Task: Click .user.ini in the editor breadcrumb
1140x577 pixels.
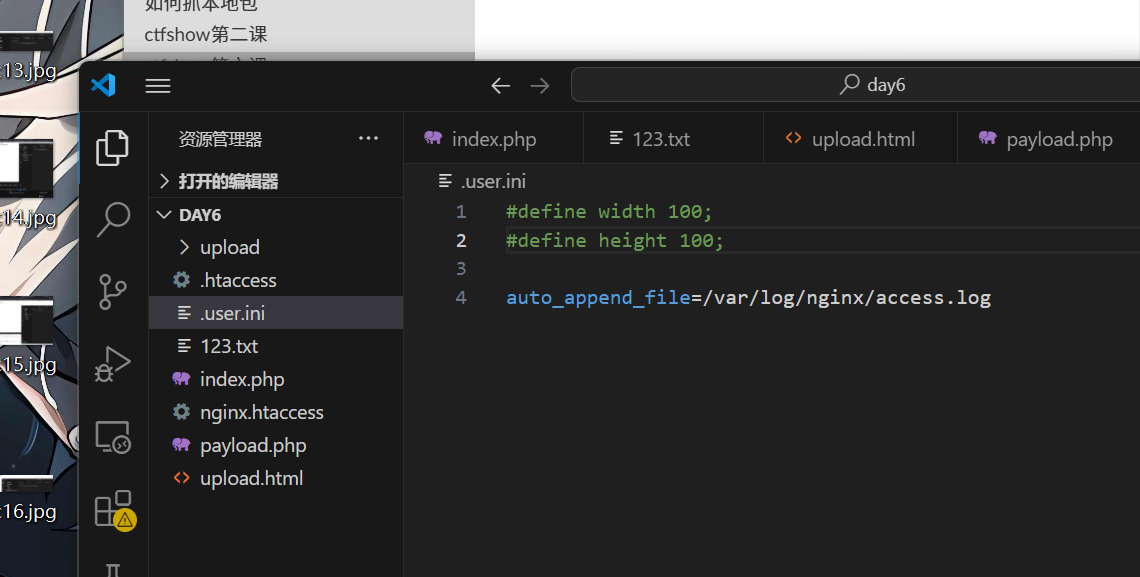Action: (x=492, y=181)
